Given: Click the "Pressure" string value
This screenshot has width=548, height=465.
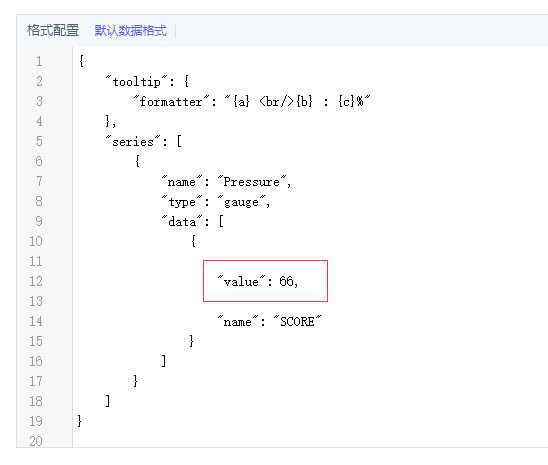Looking at the screenshot, I should click(252, 182).
